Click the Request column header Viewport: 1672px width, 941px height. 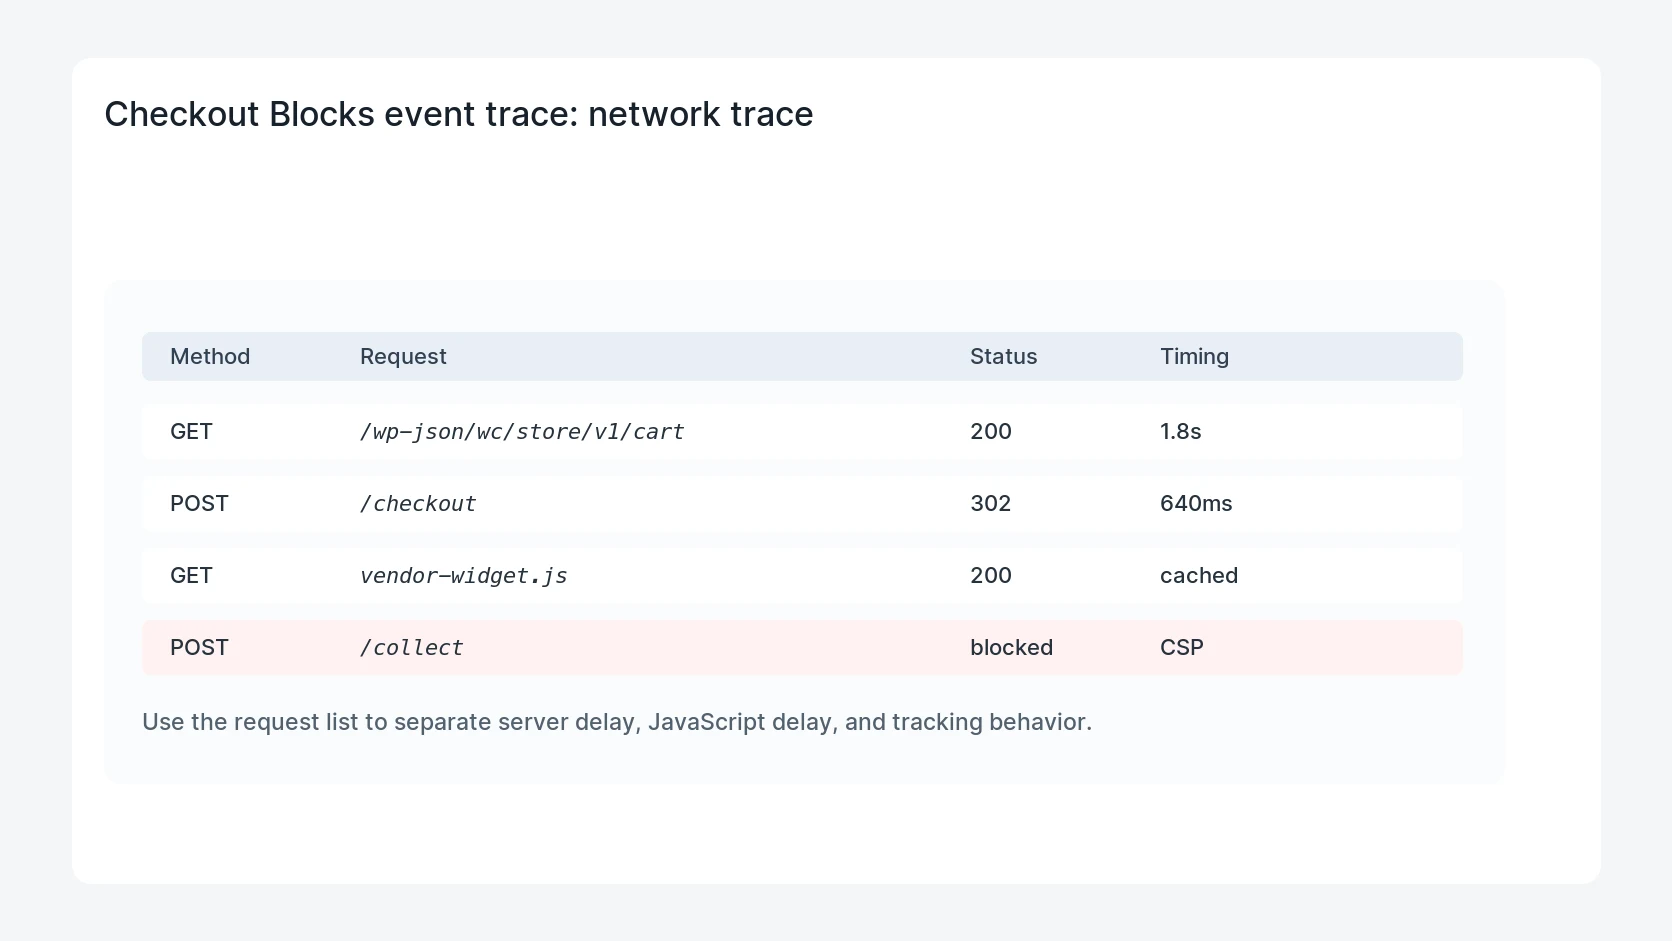coord(403,356)
